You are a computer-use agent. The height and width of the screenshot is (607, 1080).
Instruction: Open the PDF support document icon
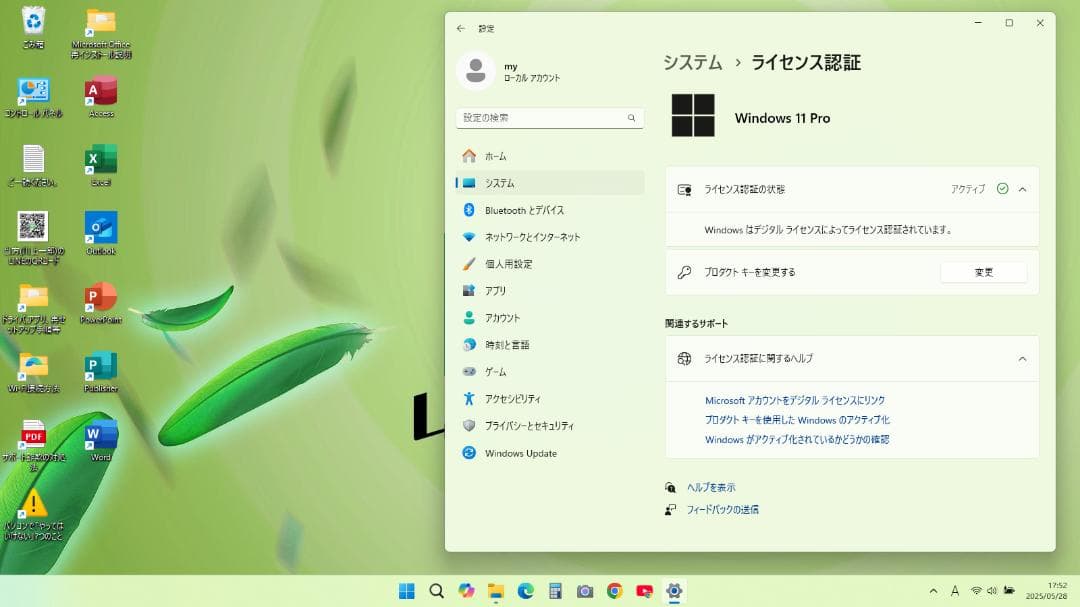[33, 444]
